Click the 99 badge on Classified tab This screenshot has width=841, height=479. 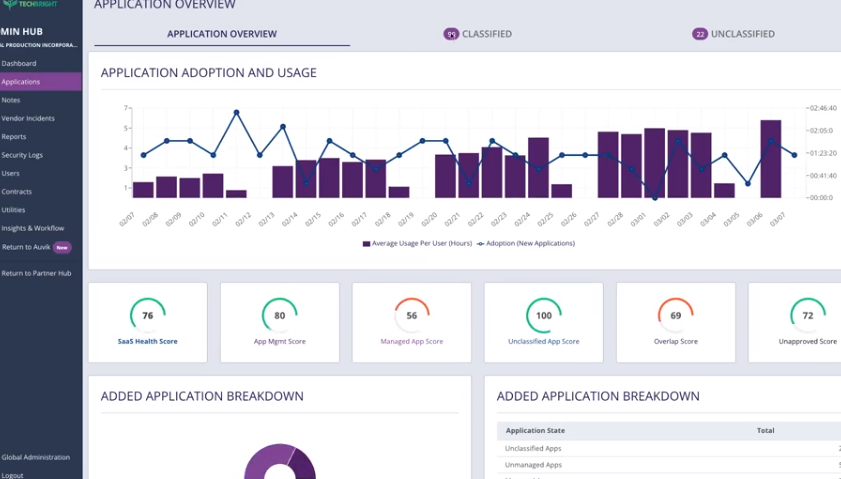[451, 34]
